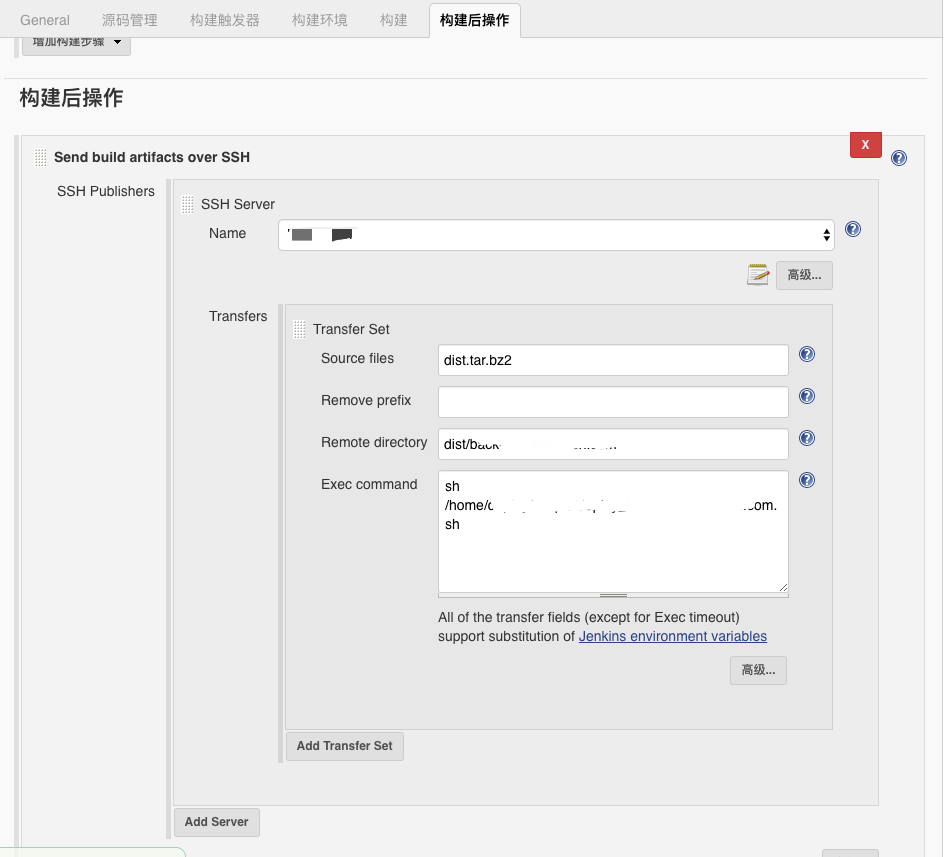The width and height of the screenshot is (945, 857).
Task: Delete SSH publish step with red X
Action: [x=865, y=145]
